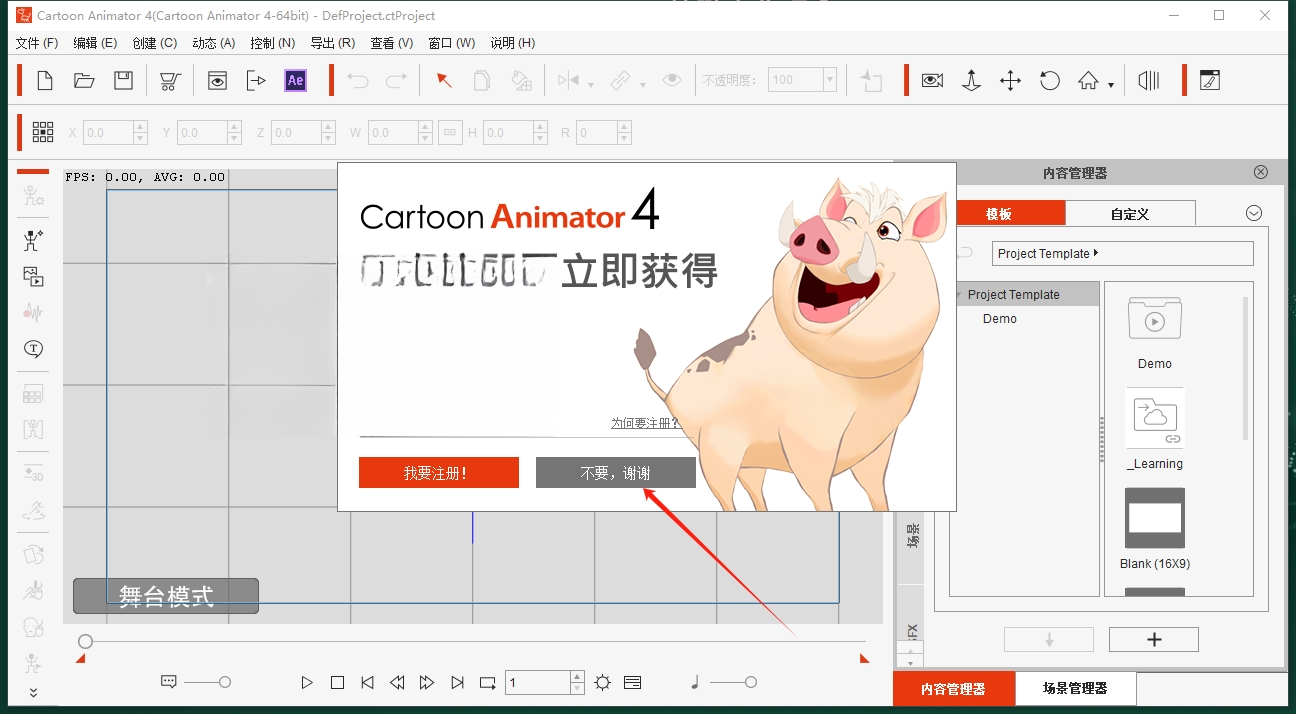Adjust the music volume slider
Screen dimensions: 1296x714
click(734, 682)
